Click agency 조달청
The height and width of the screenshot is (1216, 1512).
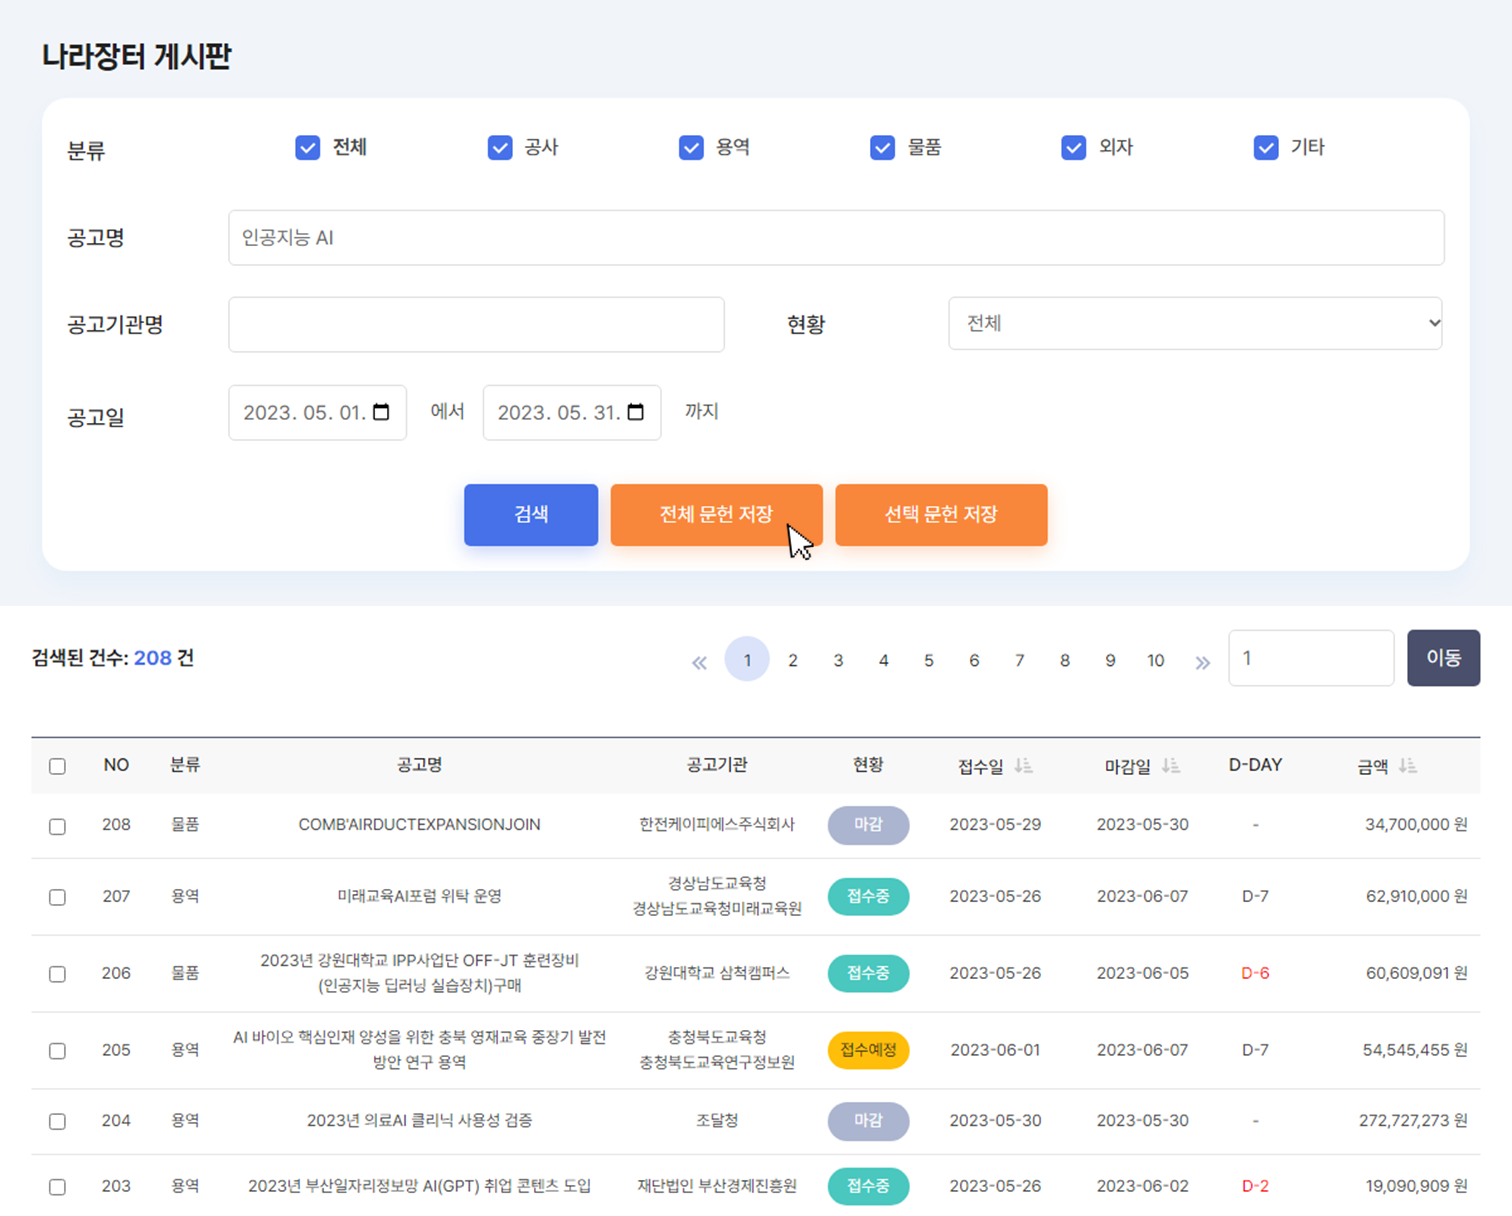click(x=717, y=1121)
